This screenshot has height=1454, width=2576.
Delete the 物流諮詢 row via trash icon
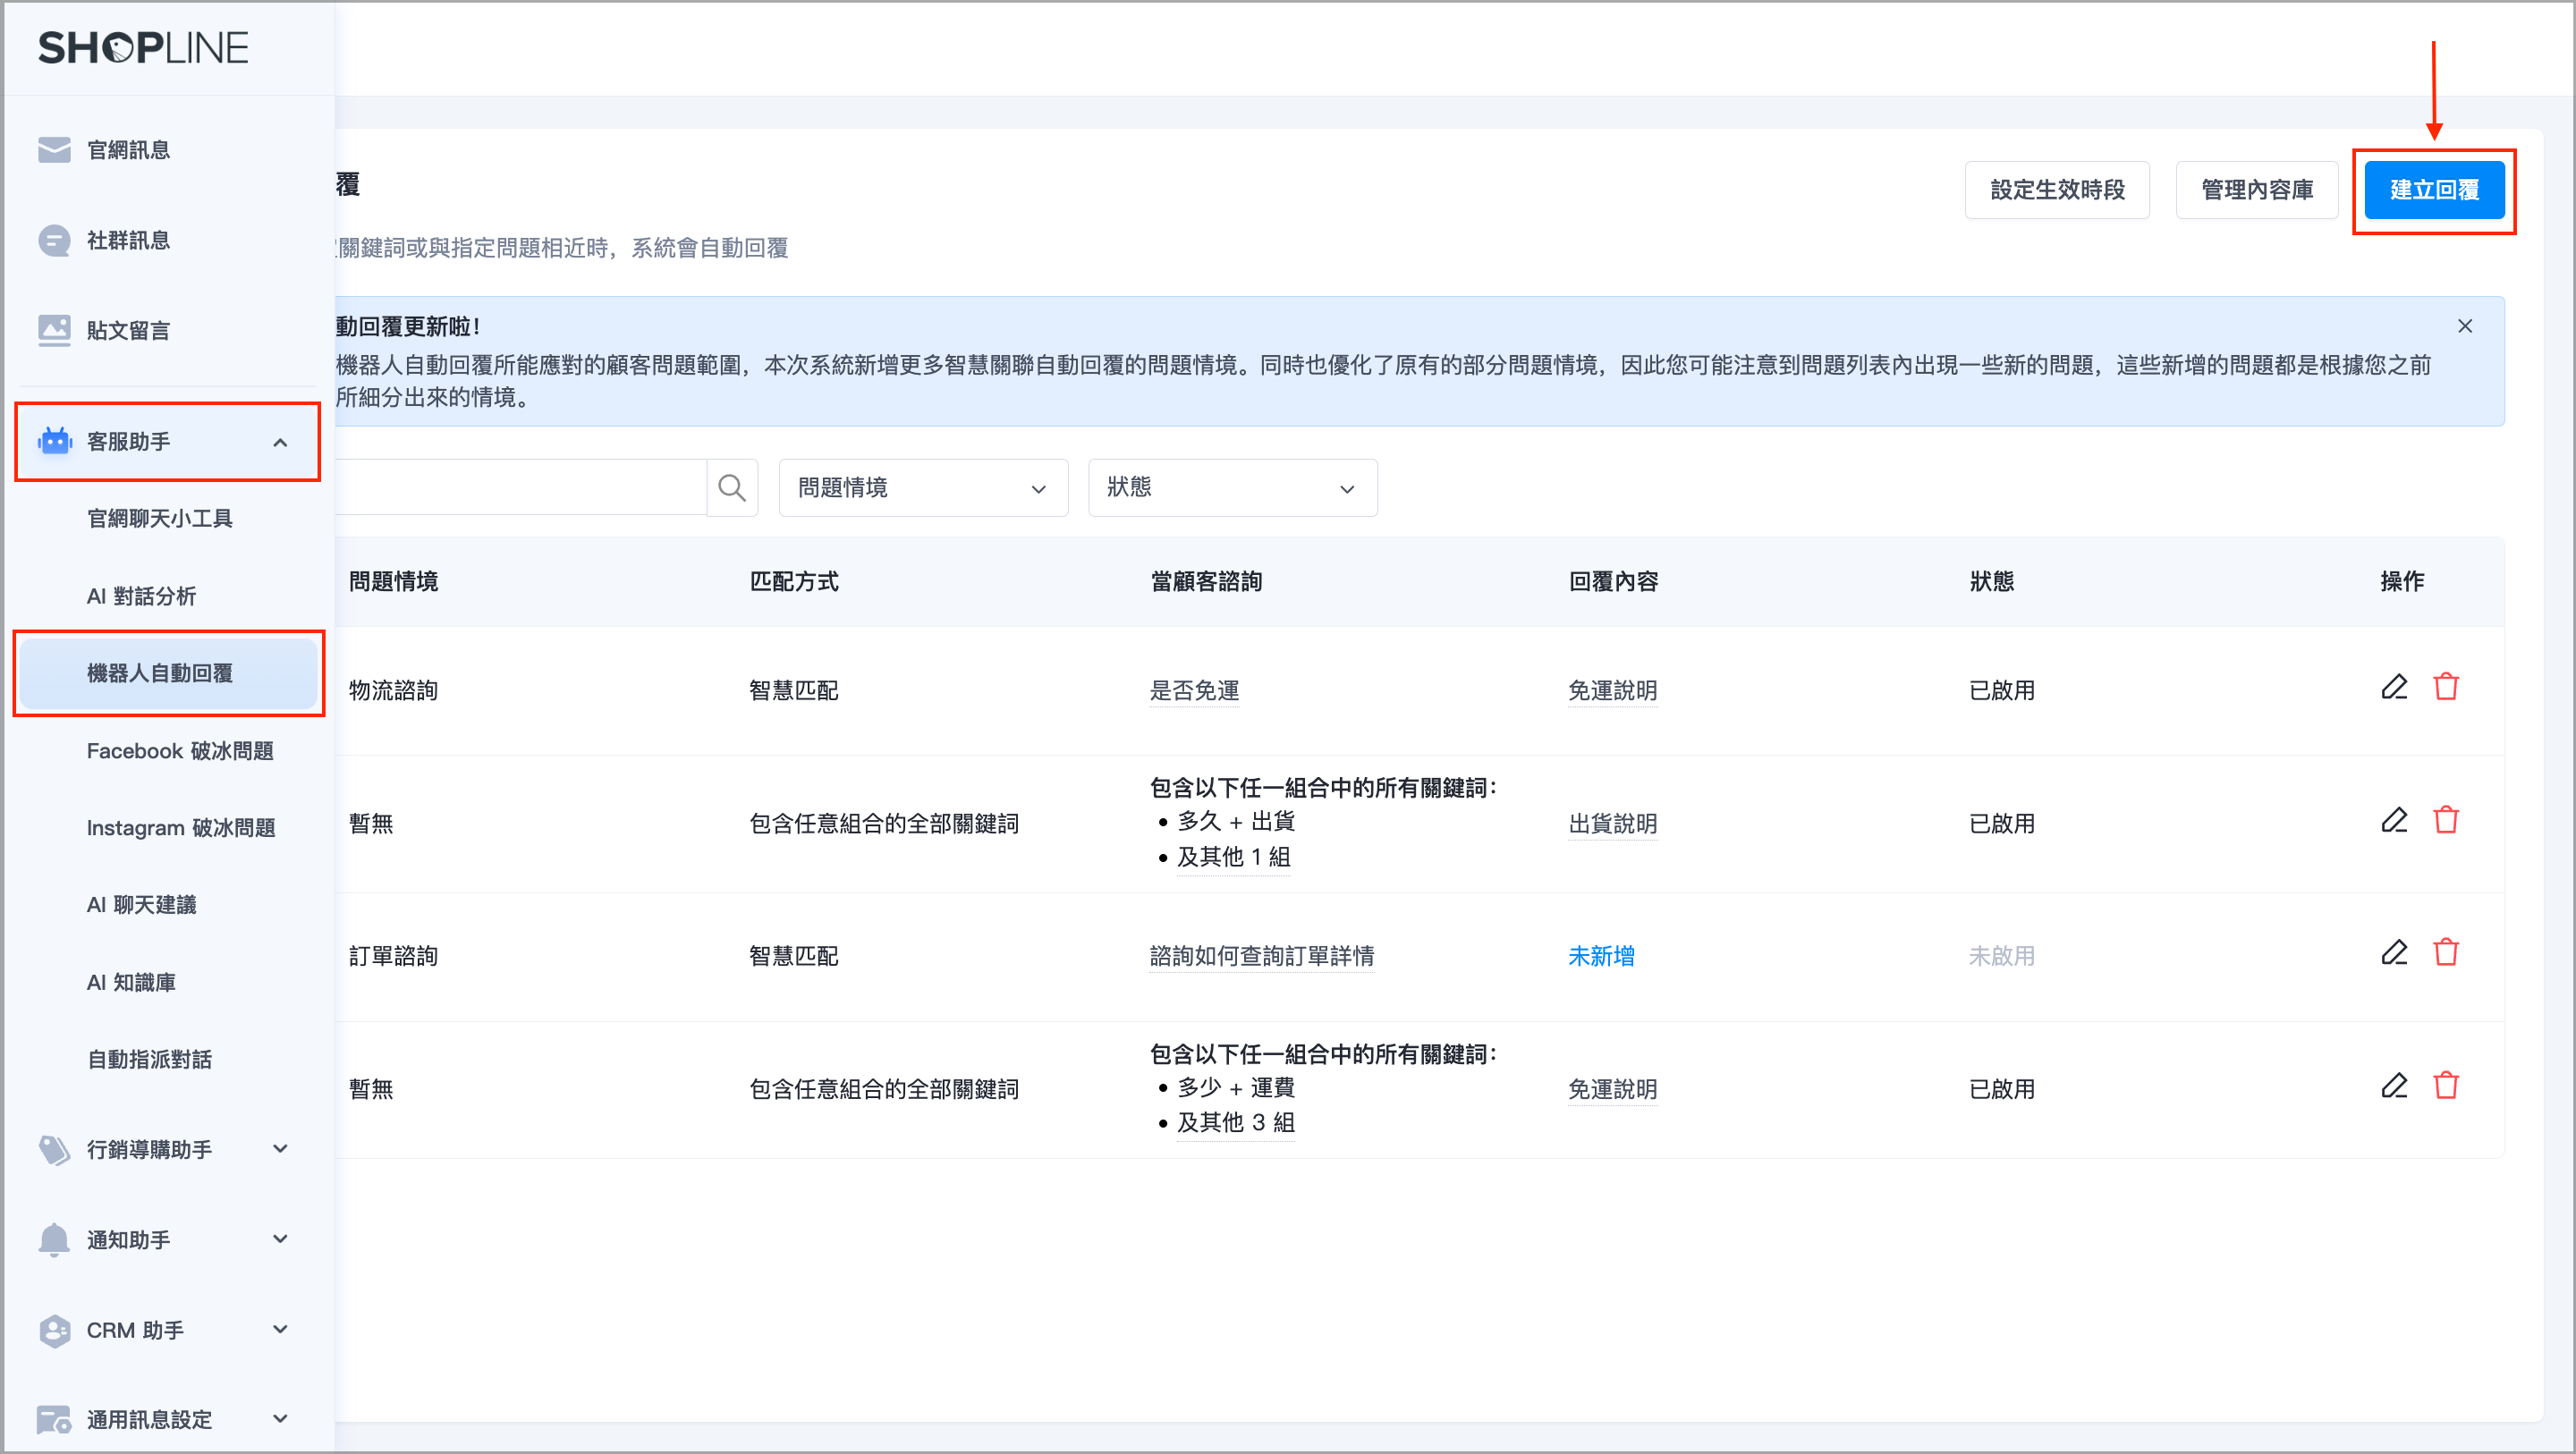pos(2445,688)
